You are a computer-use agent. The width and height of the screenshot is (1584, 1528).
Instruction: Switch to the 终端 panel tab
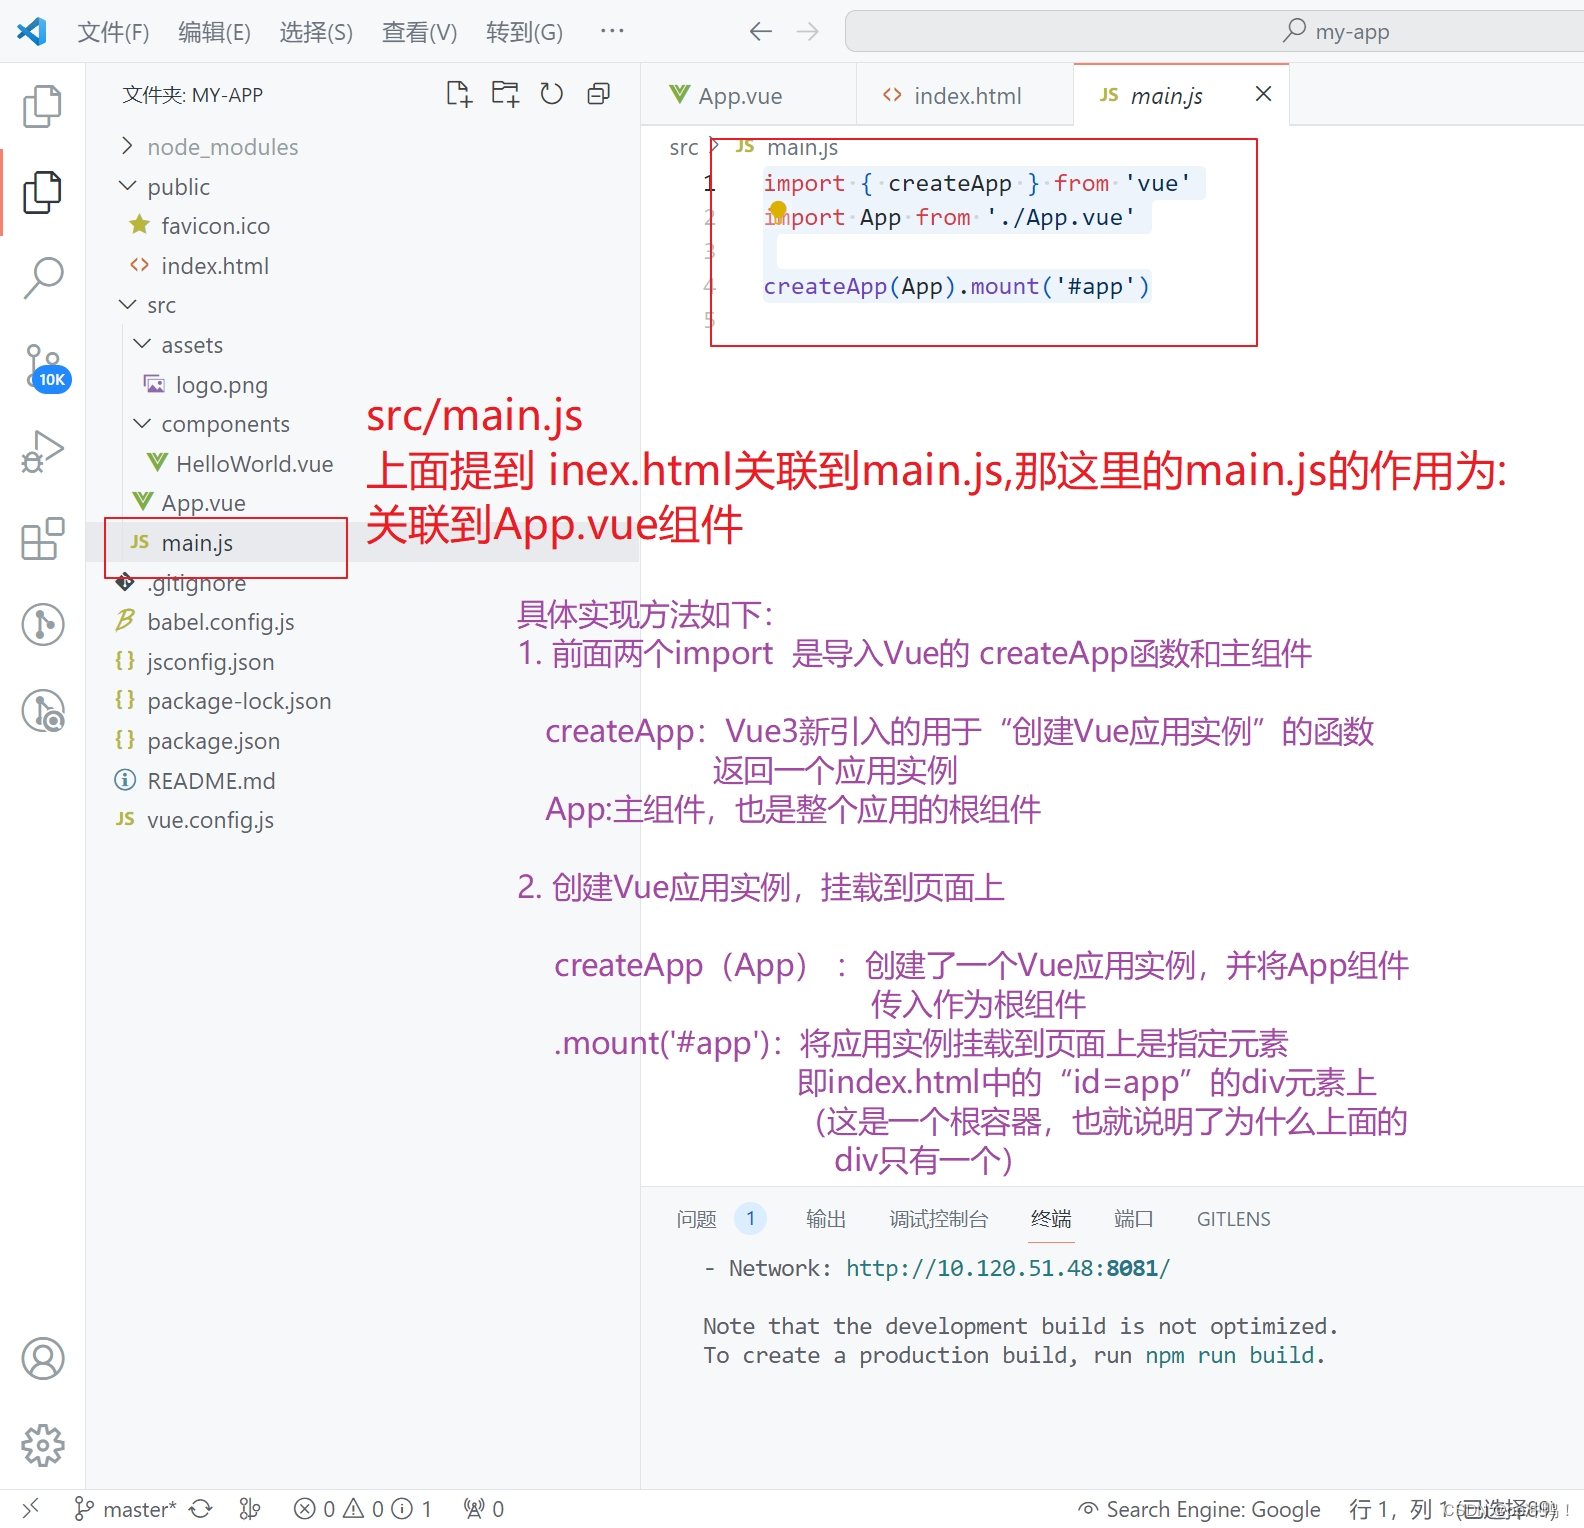[1051, 1219]
